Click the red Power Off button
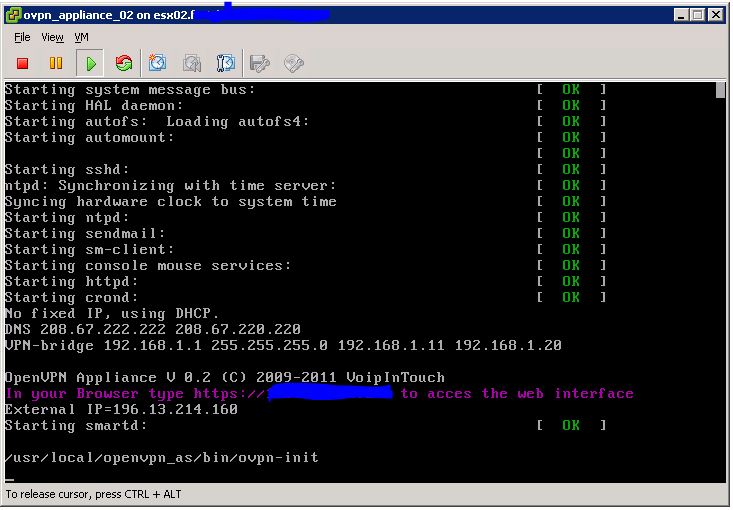733x510 pixels. 23,64
